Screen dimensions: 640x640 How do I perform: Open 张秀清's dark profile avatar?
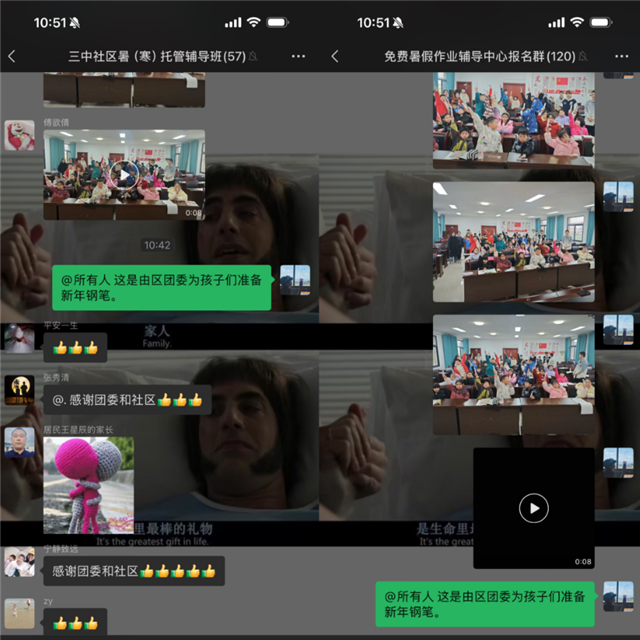click(19, 390)
